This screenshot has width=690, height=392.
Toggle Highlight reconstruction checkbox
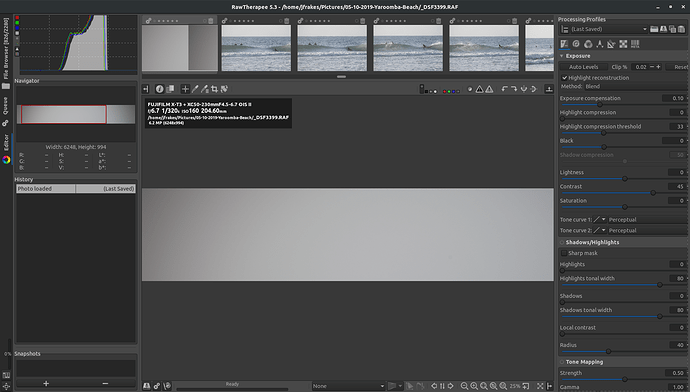(565, 78)
